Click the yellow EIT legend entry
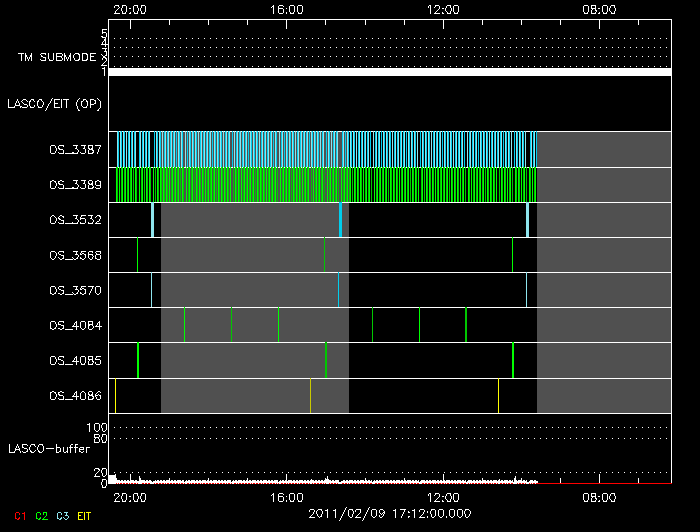 84,516
